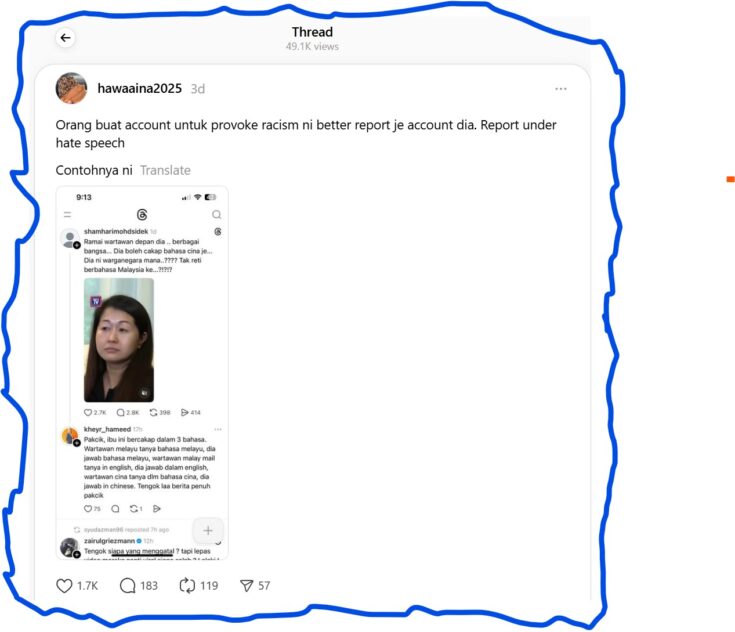The image size is (735, 632).
Task: Click the 49.1K views label
Action: [312, 46]
